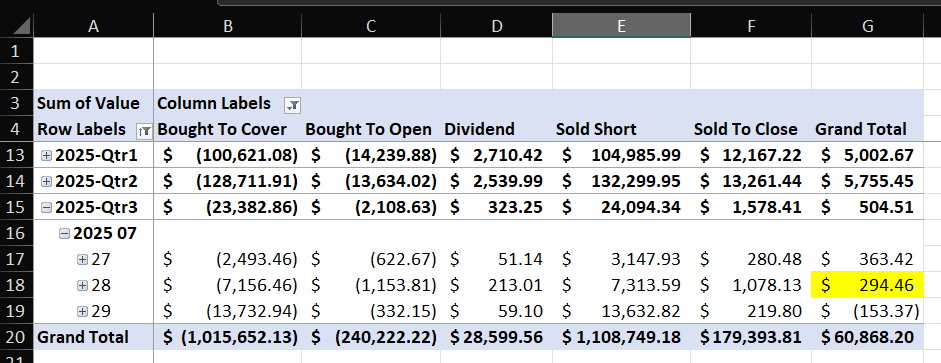The image size is (941, 363).
Task: Select row 2 header
Action: [17, 77]
